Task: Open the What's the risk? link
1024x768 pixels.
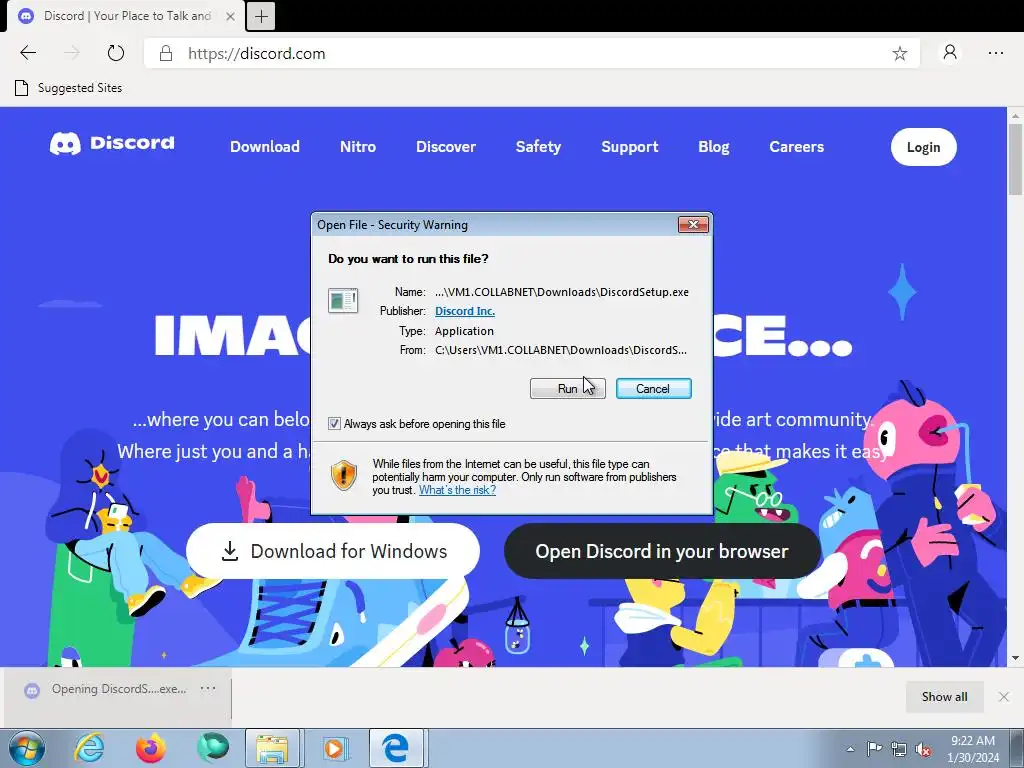Action: click(457, 490)
